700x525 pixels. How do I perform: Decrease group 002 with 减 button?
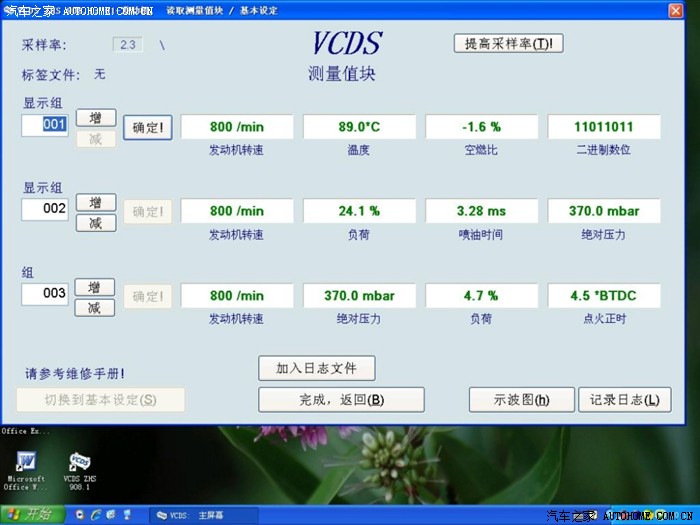coord(96,223)
